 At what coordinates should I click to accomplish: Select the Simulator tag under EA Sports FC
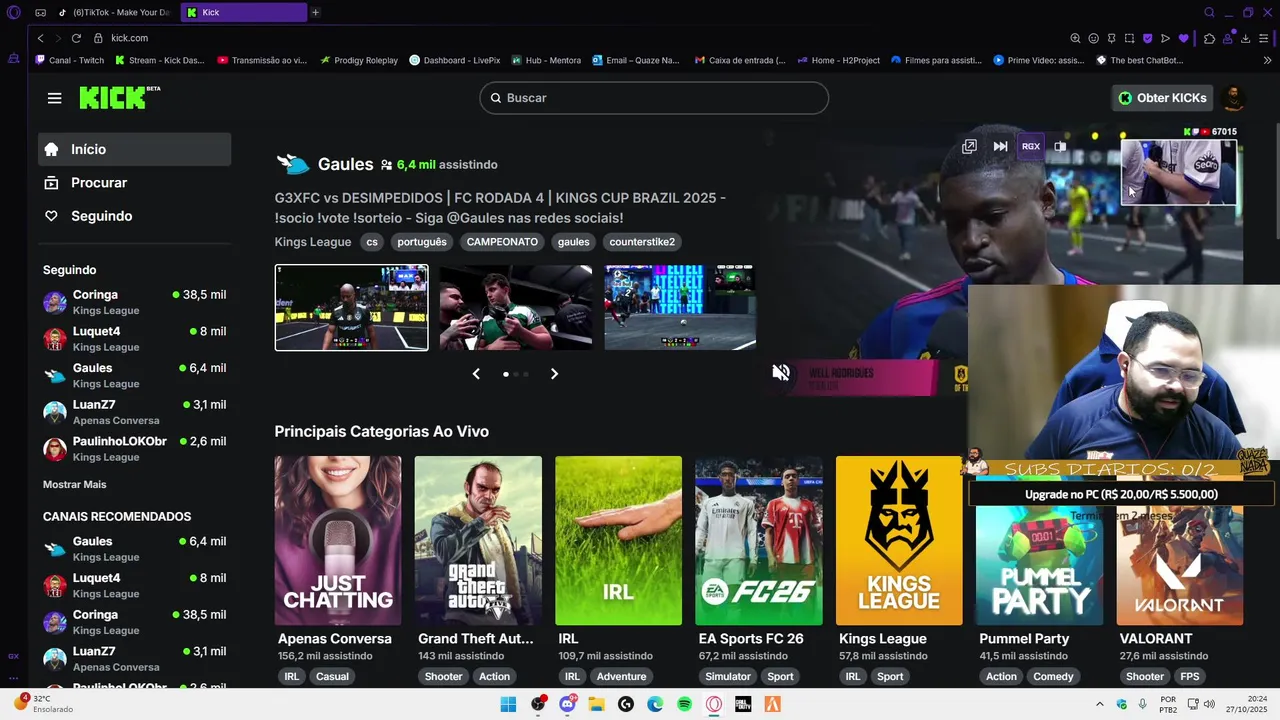[x=728, y=677]
